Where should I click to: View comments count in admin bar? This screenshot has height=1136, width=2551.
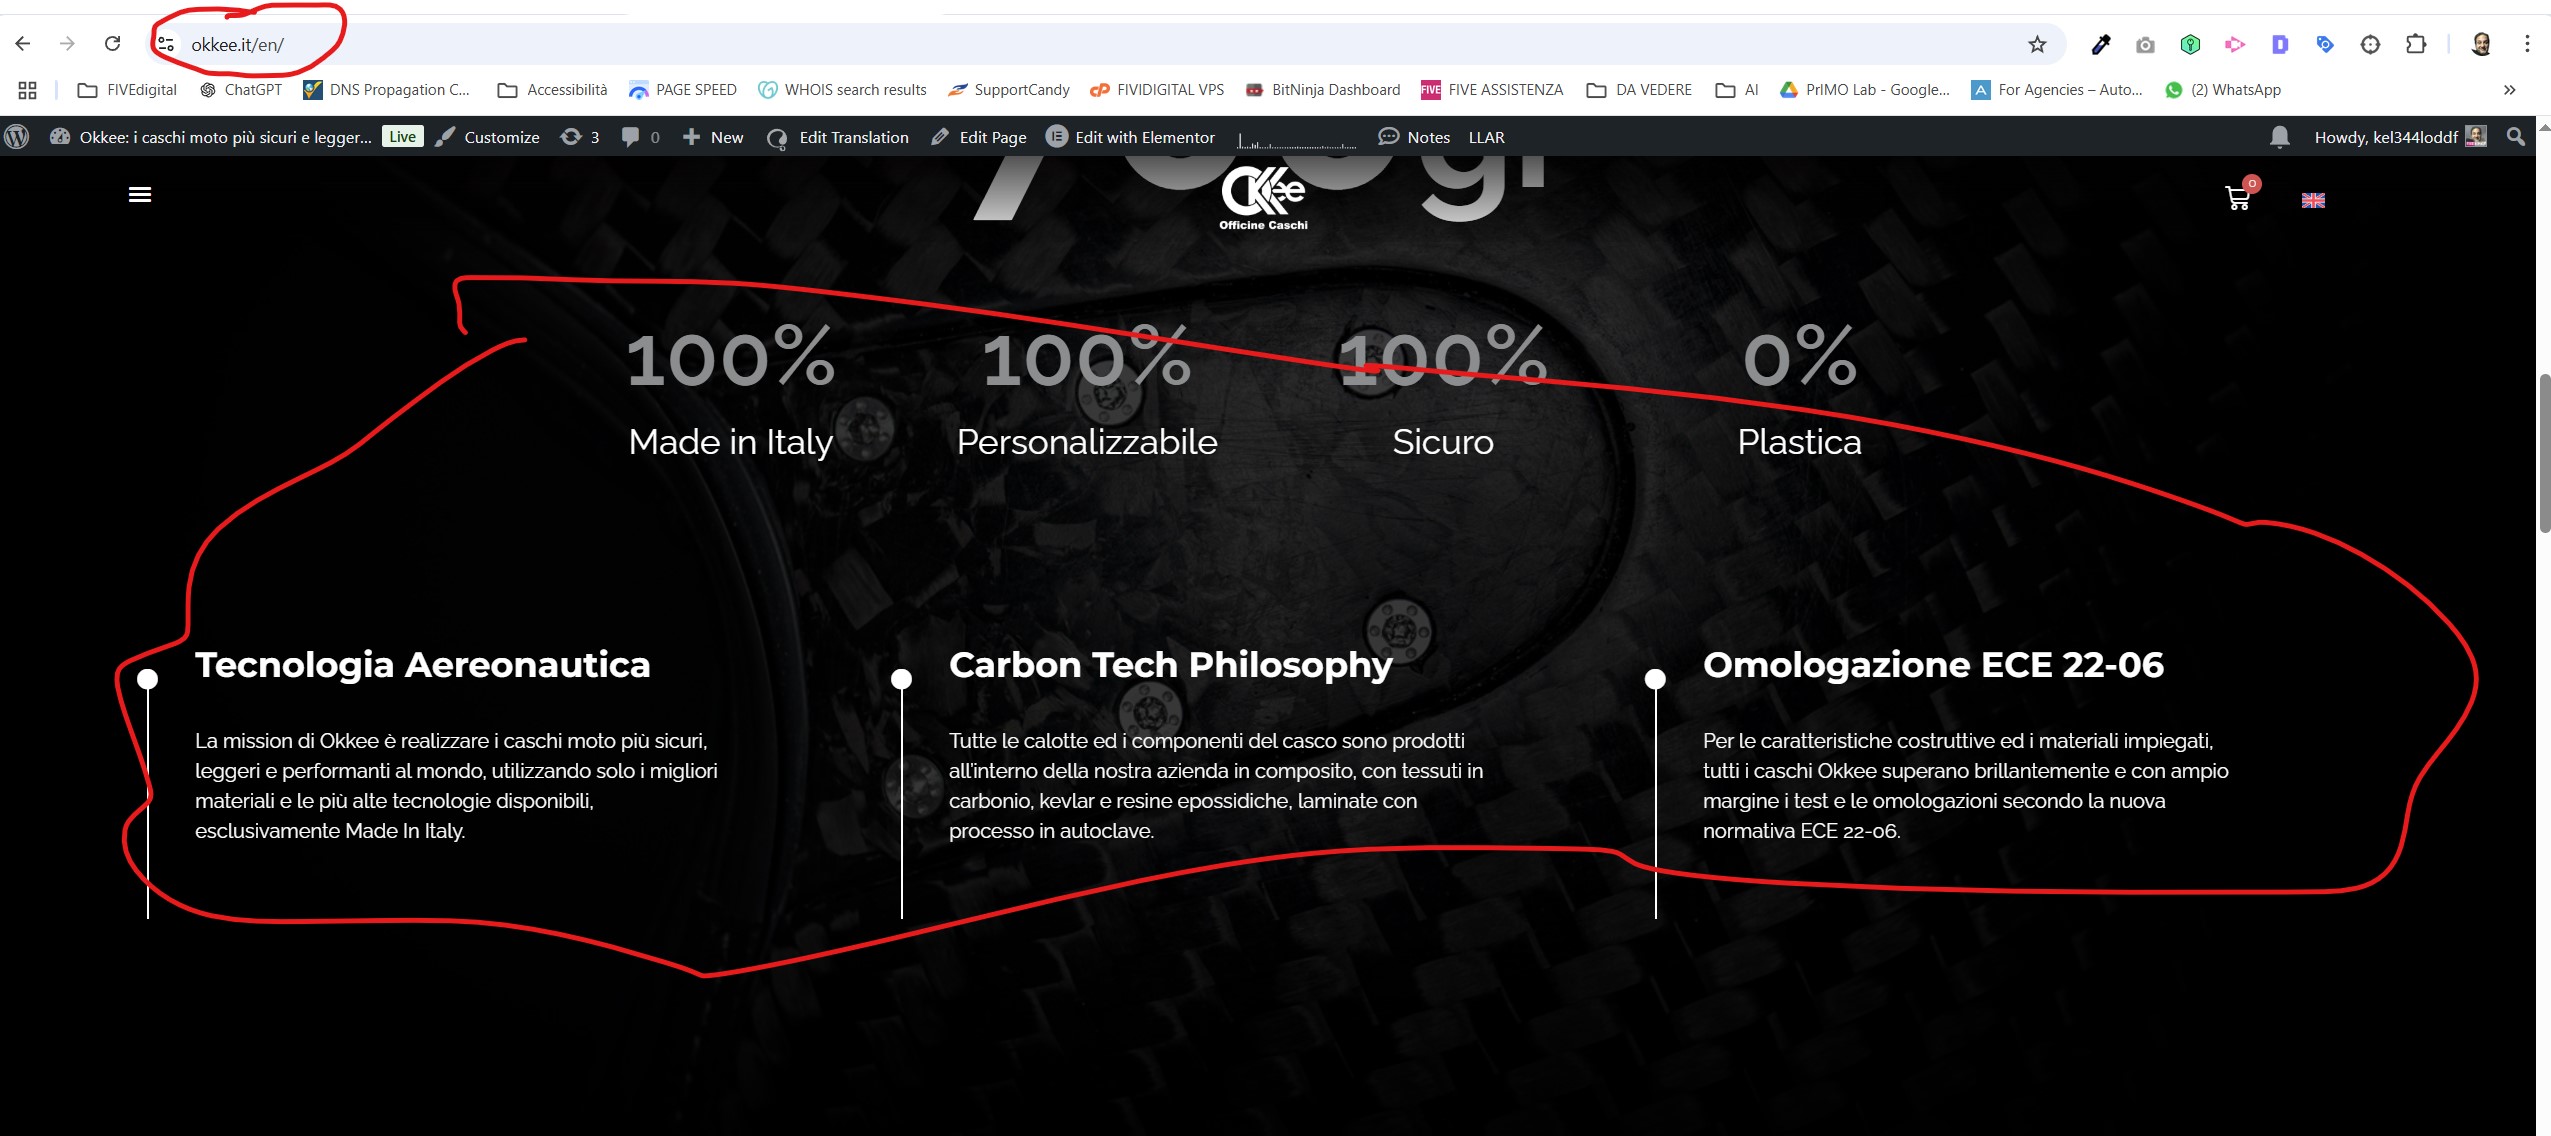coord(640,137)
